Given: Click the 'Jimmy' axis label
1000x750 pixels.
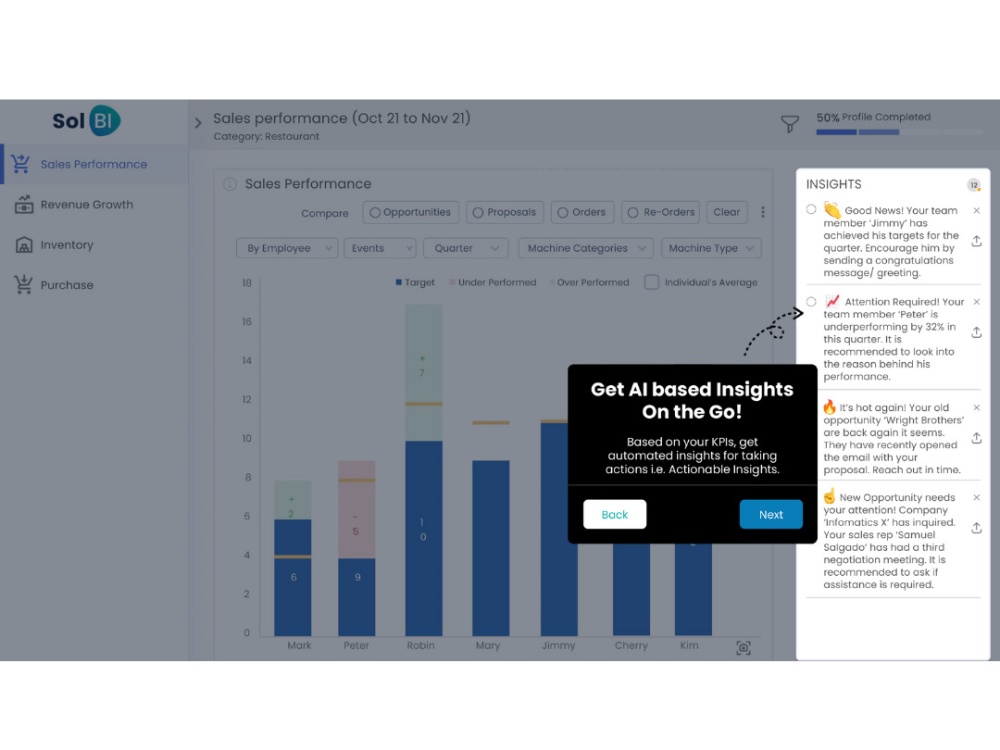Looking at the screenshot, I should (559, 645).
